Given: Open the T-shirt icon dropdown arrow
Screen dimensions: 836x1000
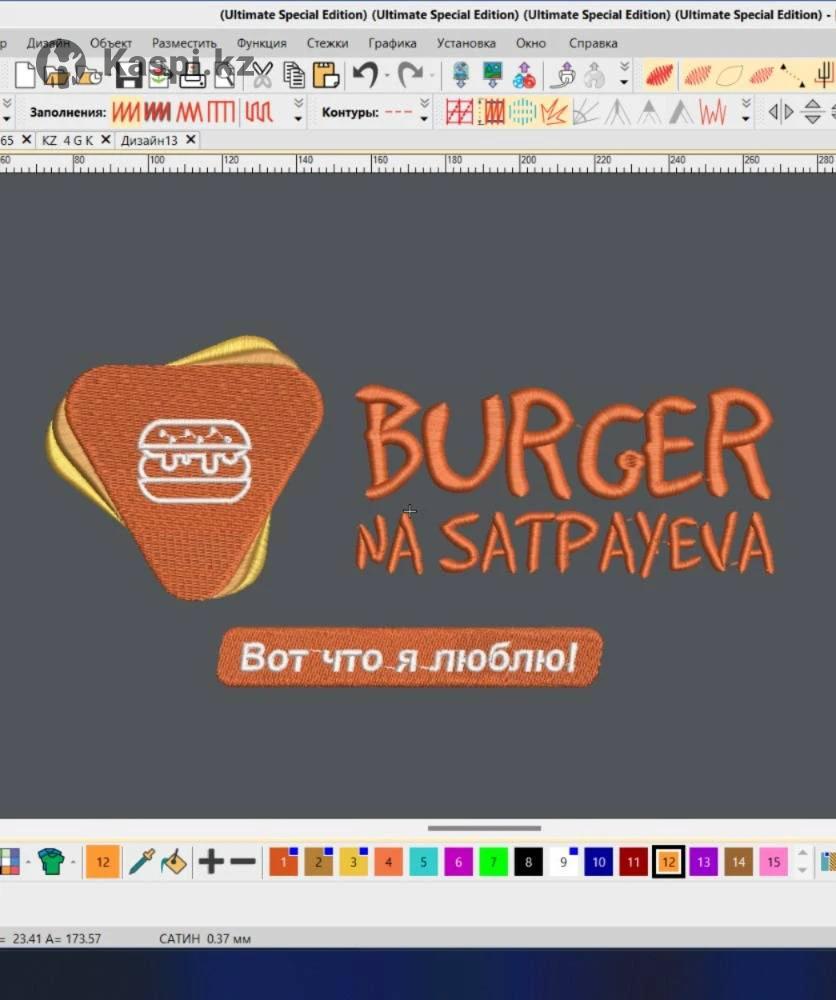Looking at the screenshot, I should [x=73, y=862].
